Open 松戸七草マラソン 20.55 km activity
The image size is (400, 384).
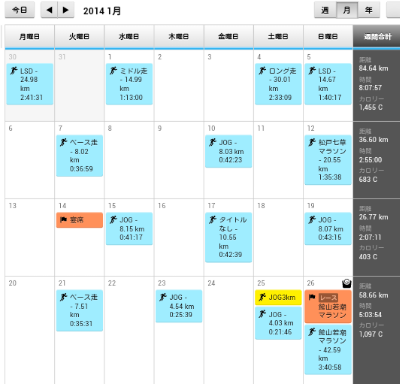click(328, 160)
